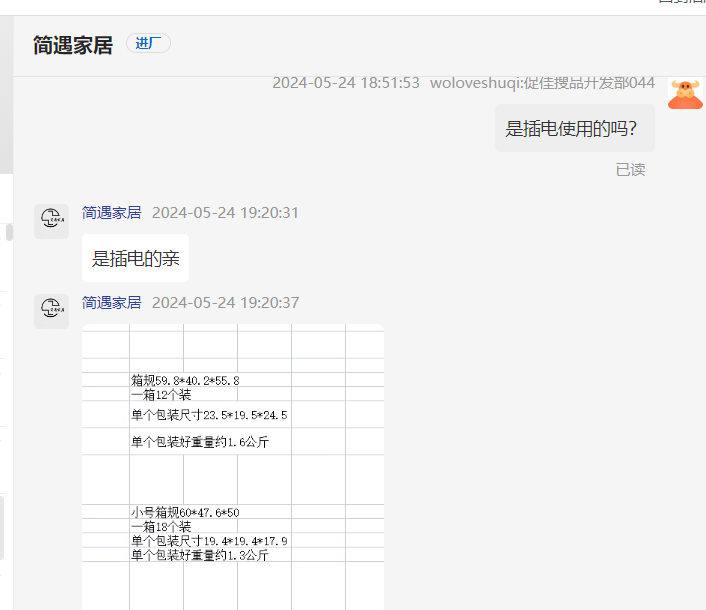
Task: Click sender name 简遇家居 above the image message
Action: (x=111, y=303)
